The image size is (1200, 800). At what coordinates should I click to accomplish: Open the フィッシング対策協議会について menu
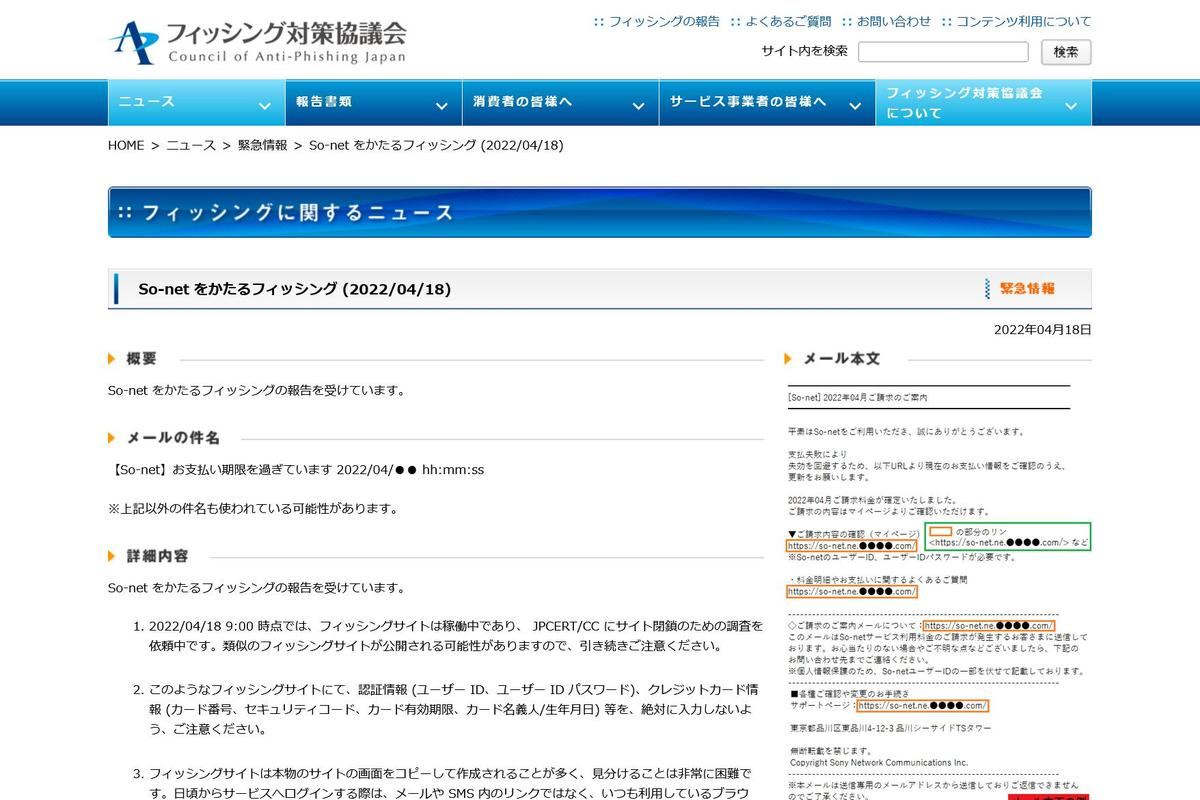coord(984,103)
